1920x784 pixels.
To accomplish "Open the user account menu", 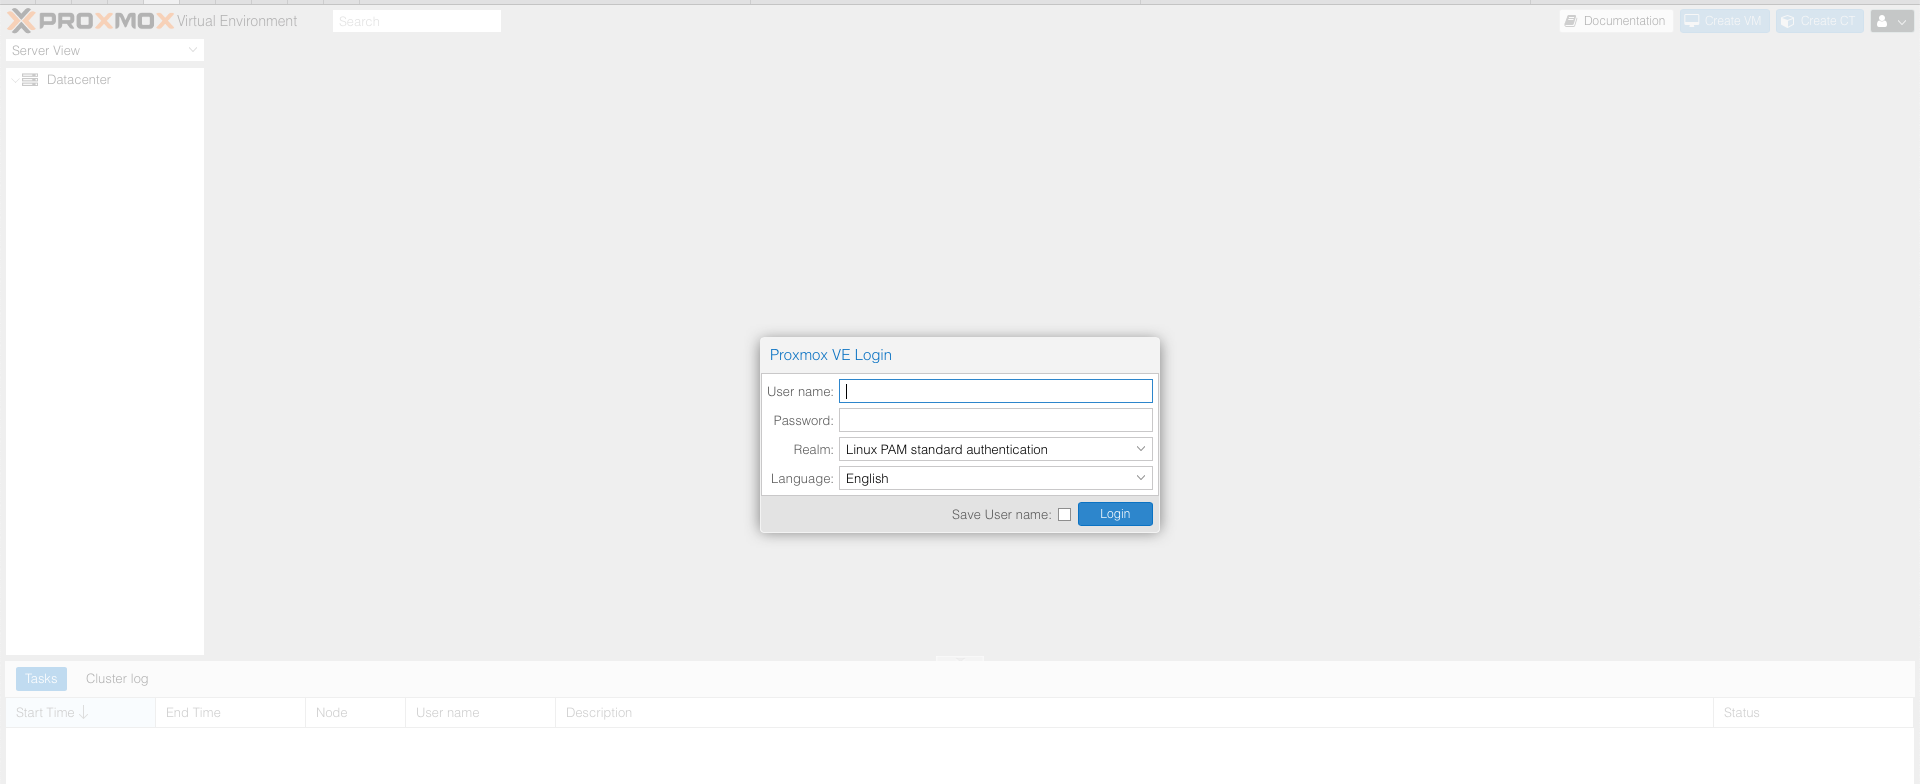I will [1891, 21].
